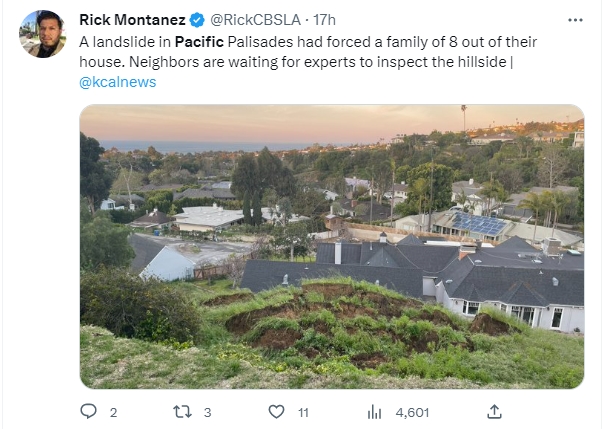The image size is (603, 429).
Task: Click the retweet count of 3
Action: pyautogui.click(x=208, y=412)
